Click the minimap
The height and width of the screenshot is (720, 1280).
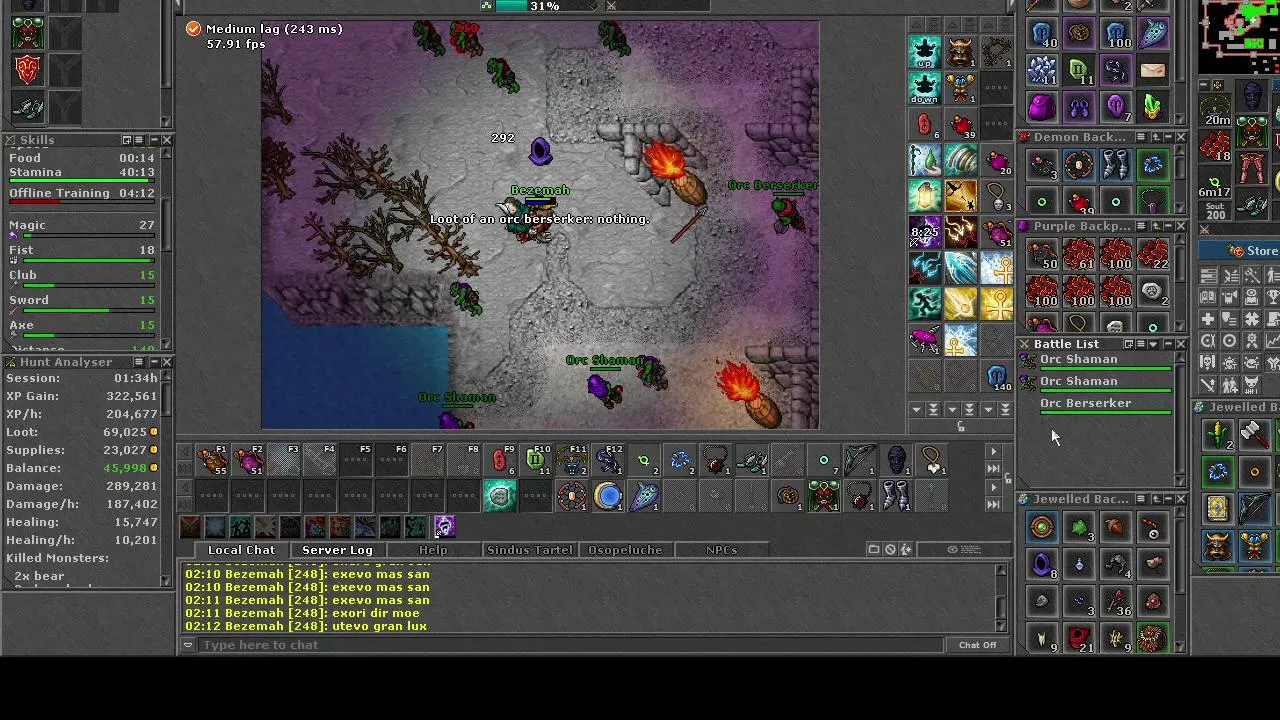(x=1239, y=37)
